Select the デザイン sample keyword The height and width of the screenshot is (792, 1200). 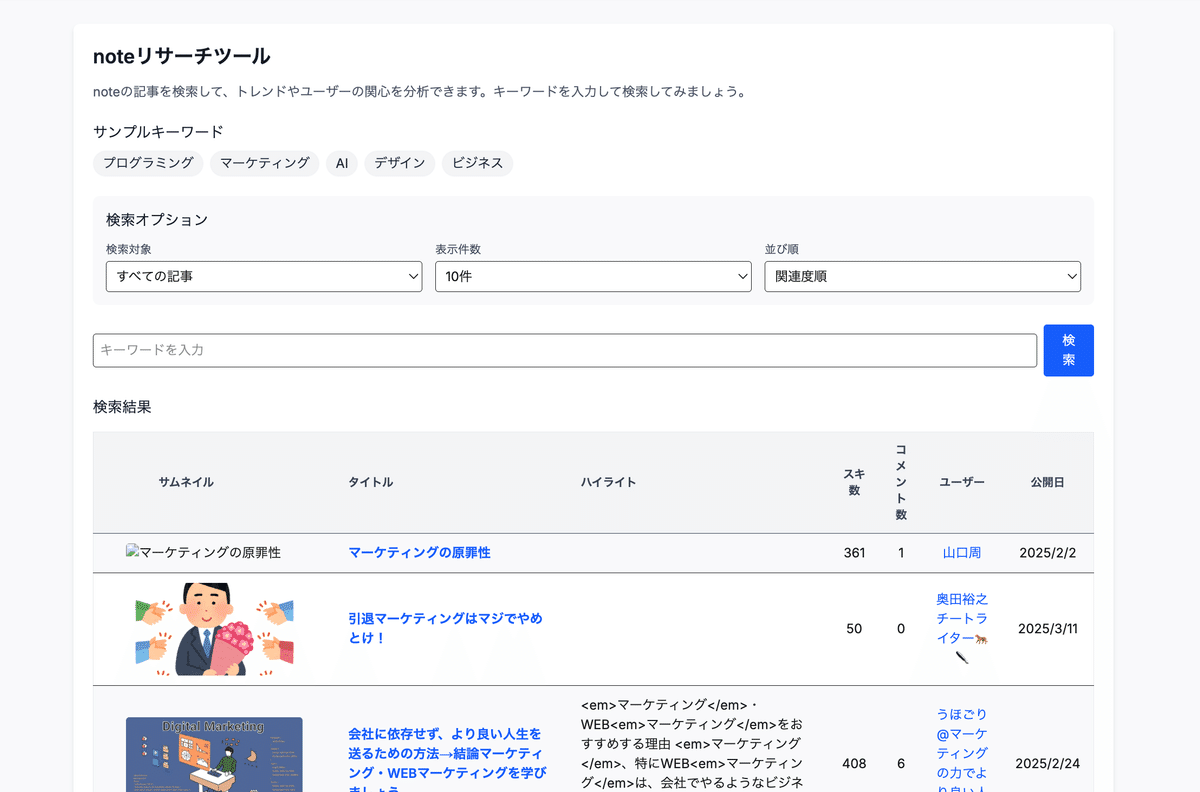coord(399,163)
